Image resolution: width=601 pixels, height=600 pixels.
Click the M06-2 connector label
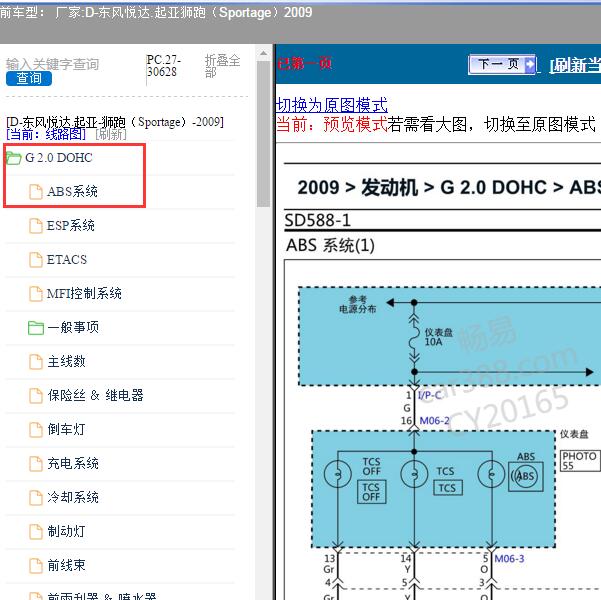pos(434,421)
